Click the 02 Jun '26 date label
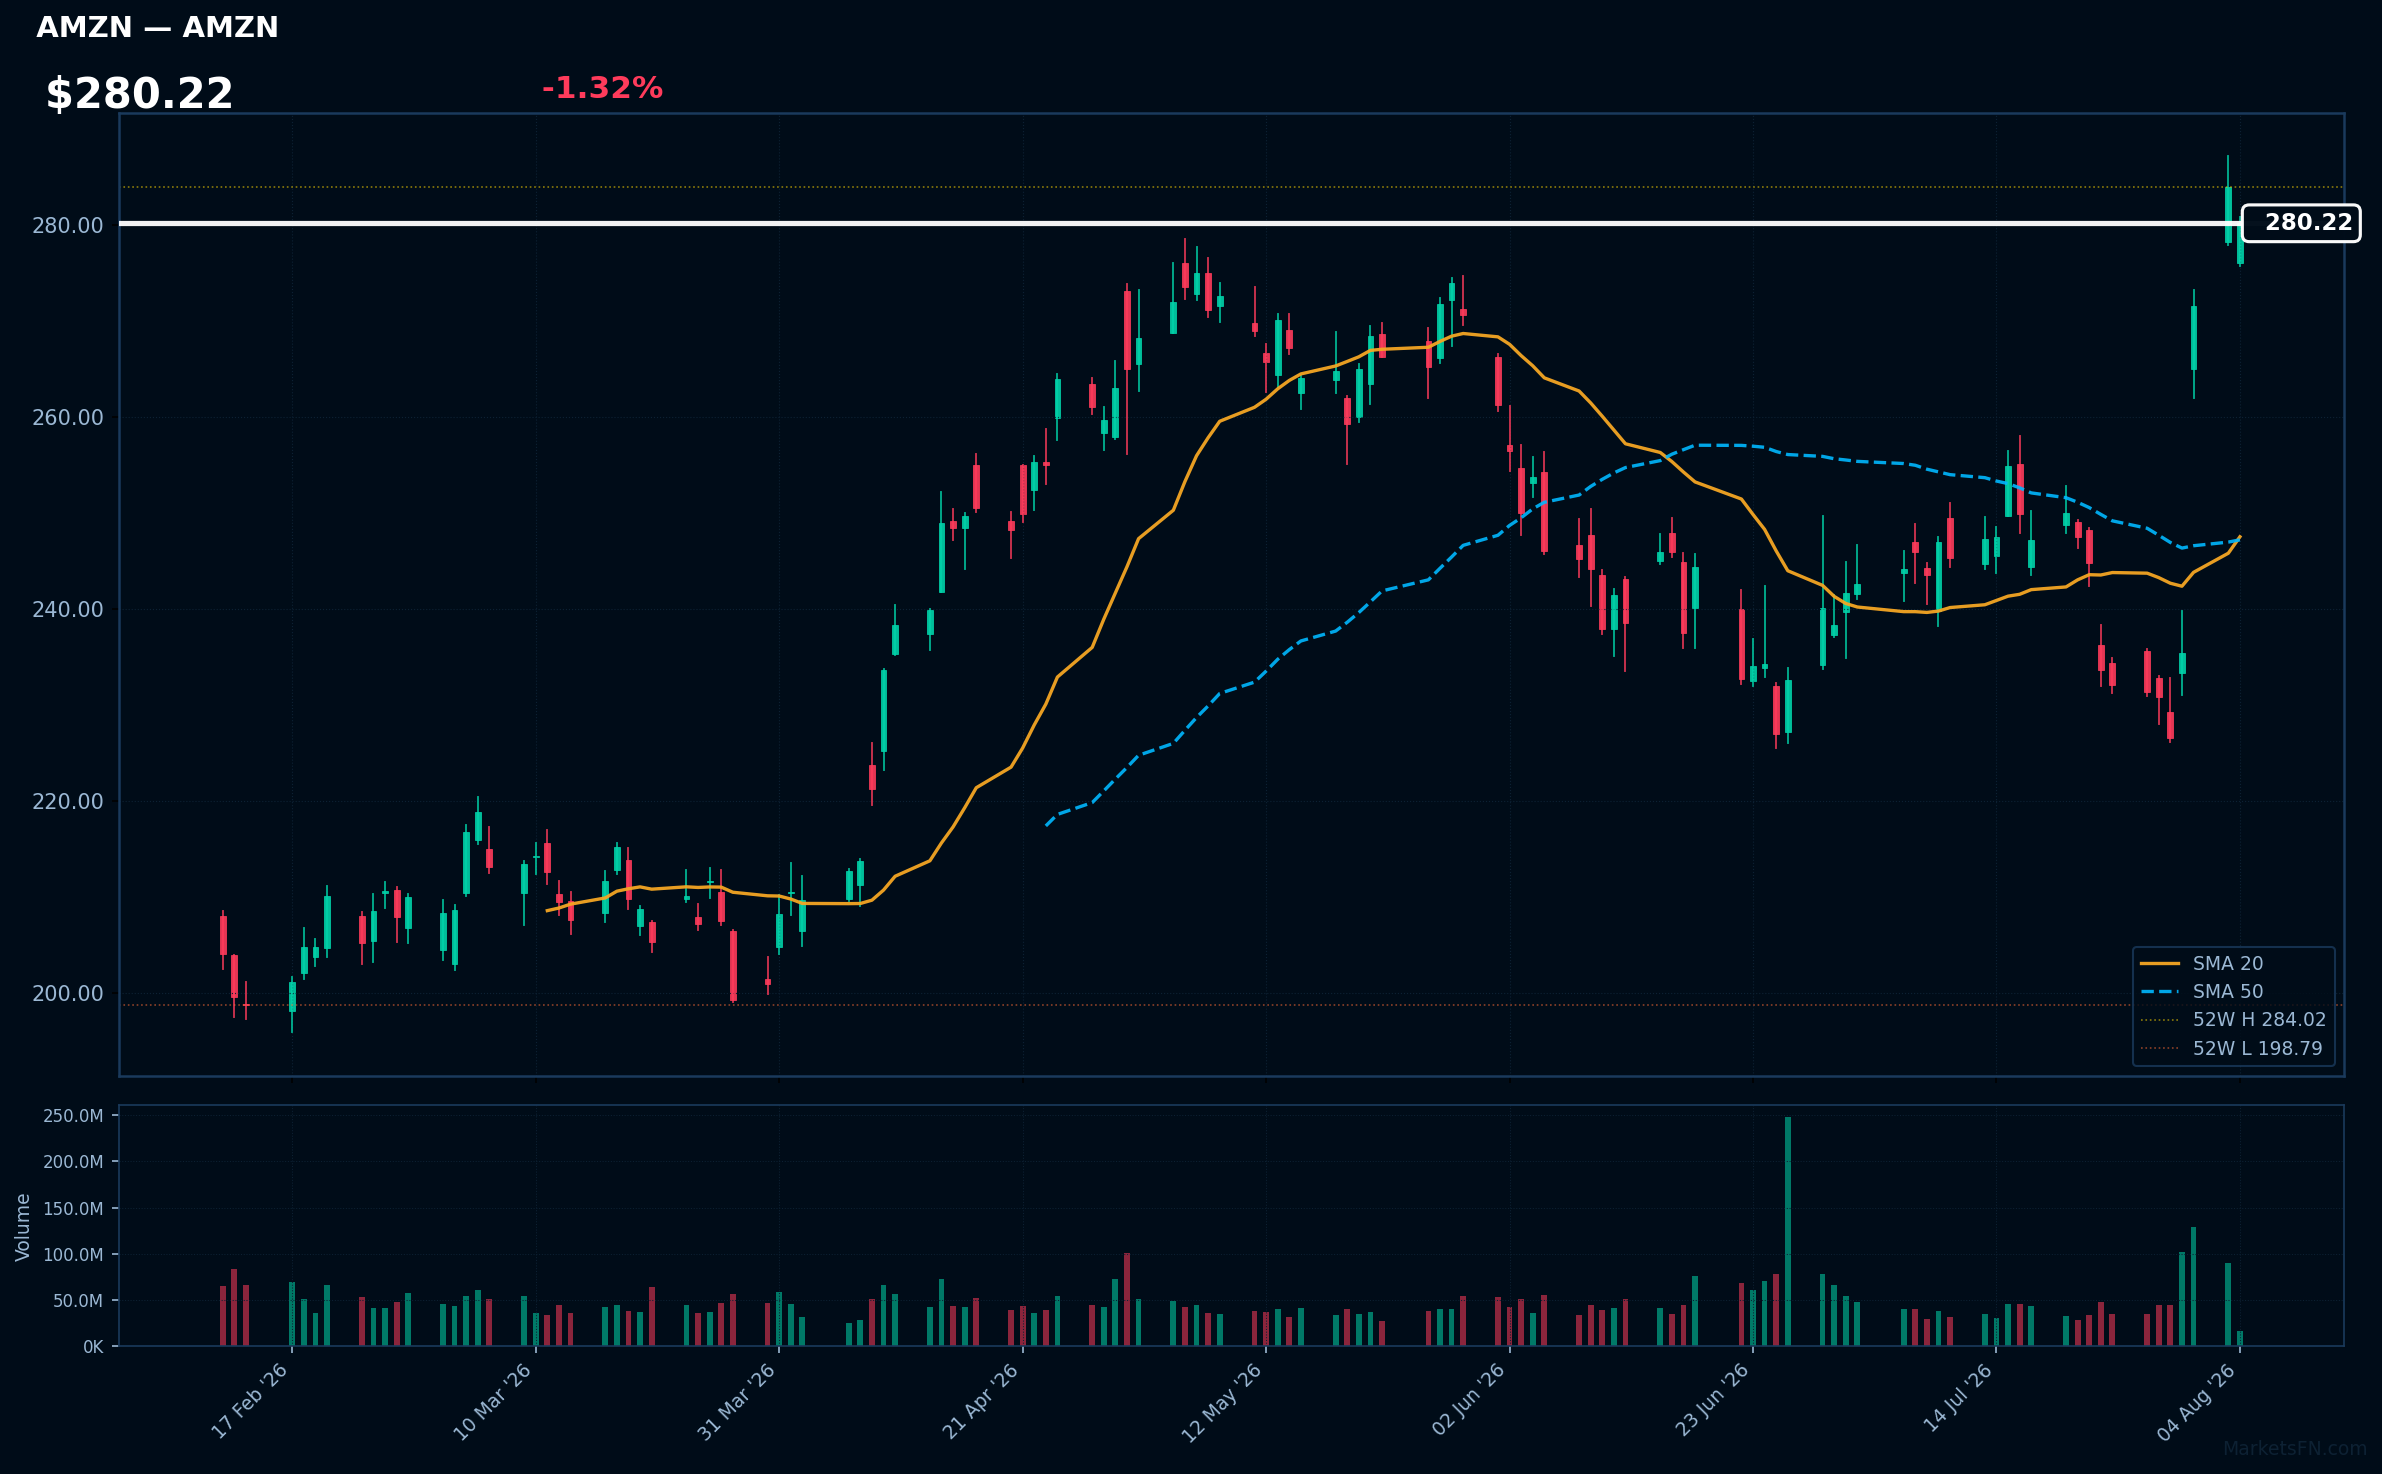This screenshot has width=2382, height=1474. coord(1468,1401)
